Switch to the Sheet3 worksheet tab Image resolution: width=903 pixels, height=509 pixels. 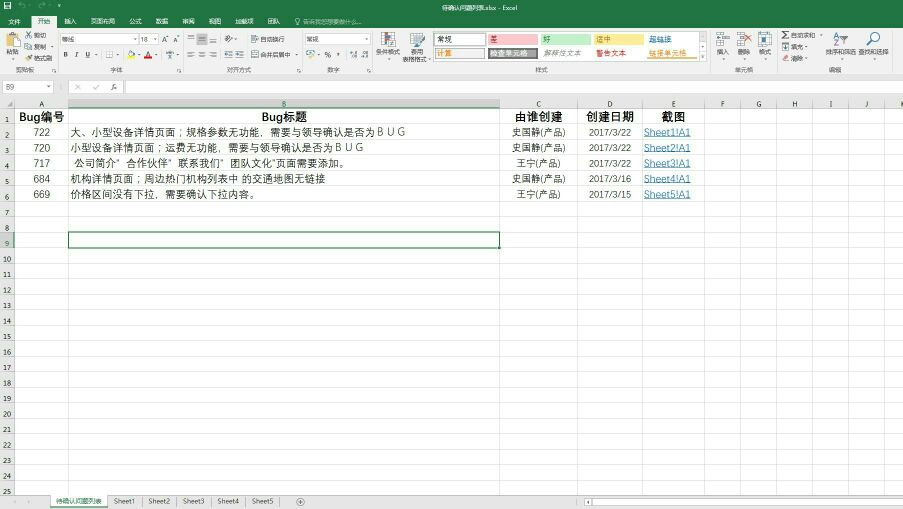tap(193, 501)
